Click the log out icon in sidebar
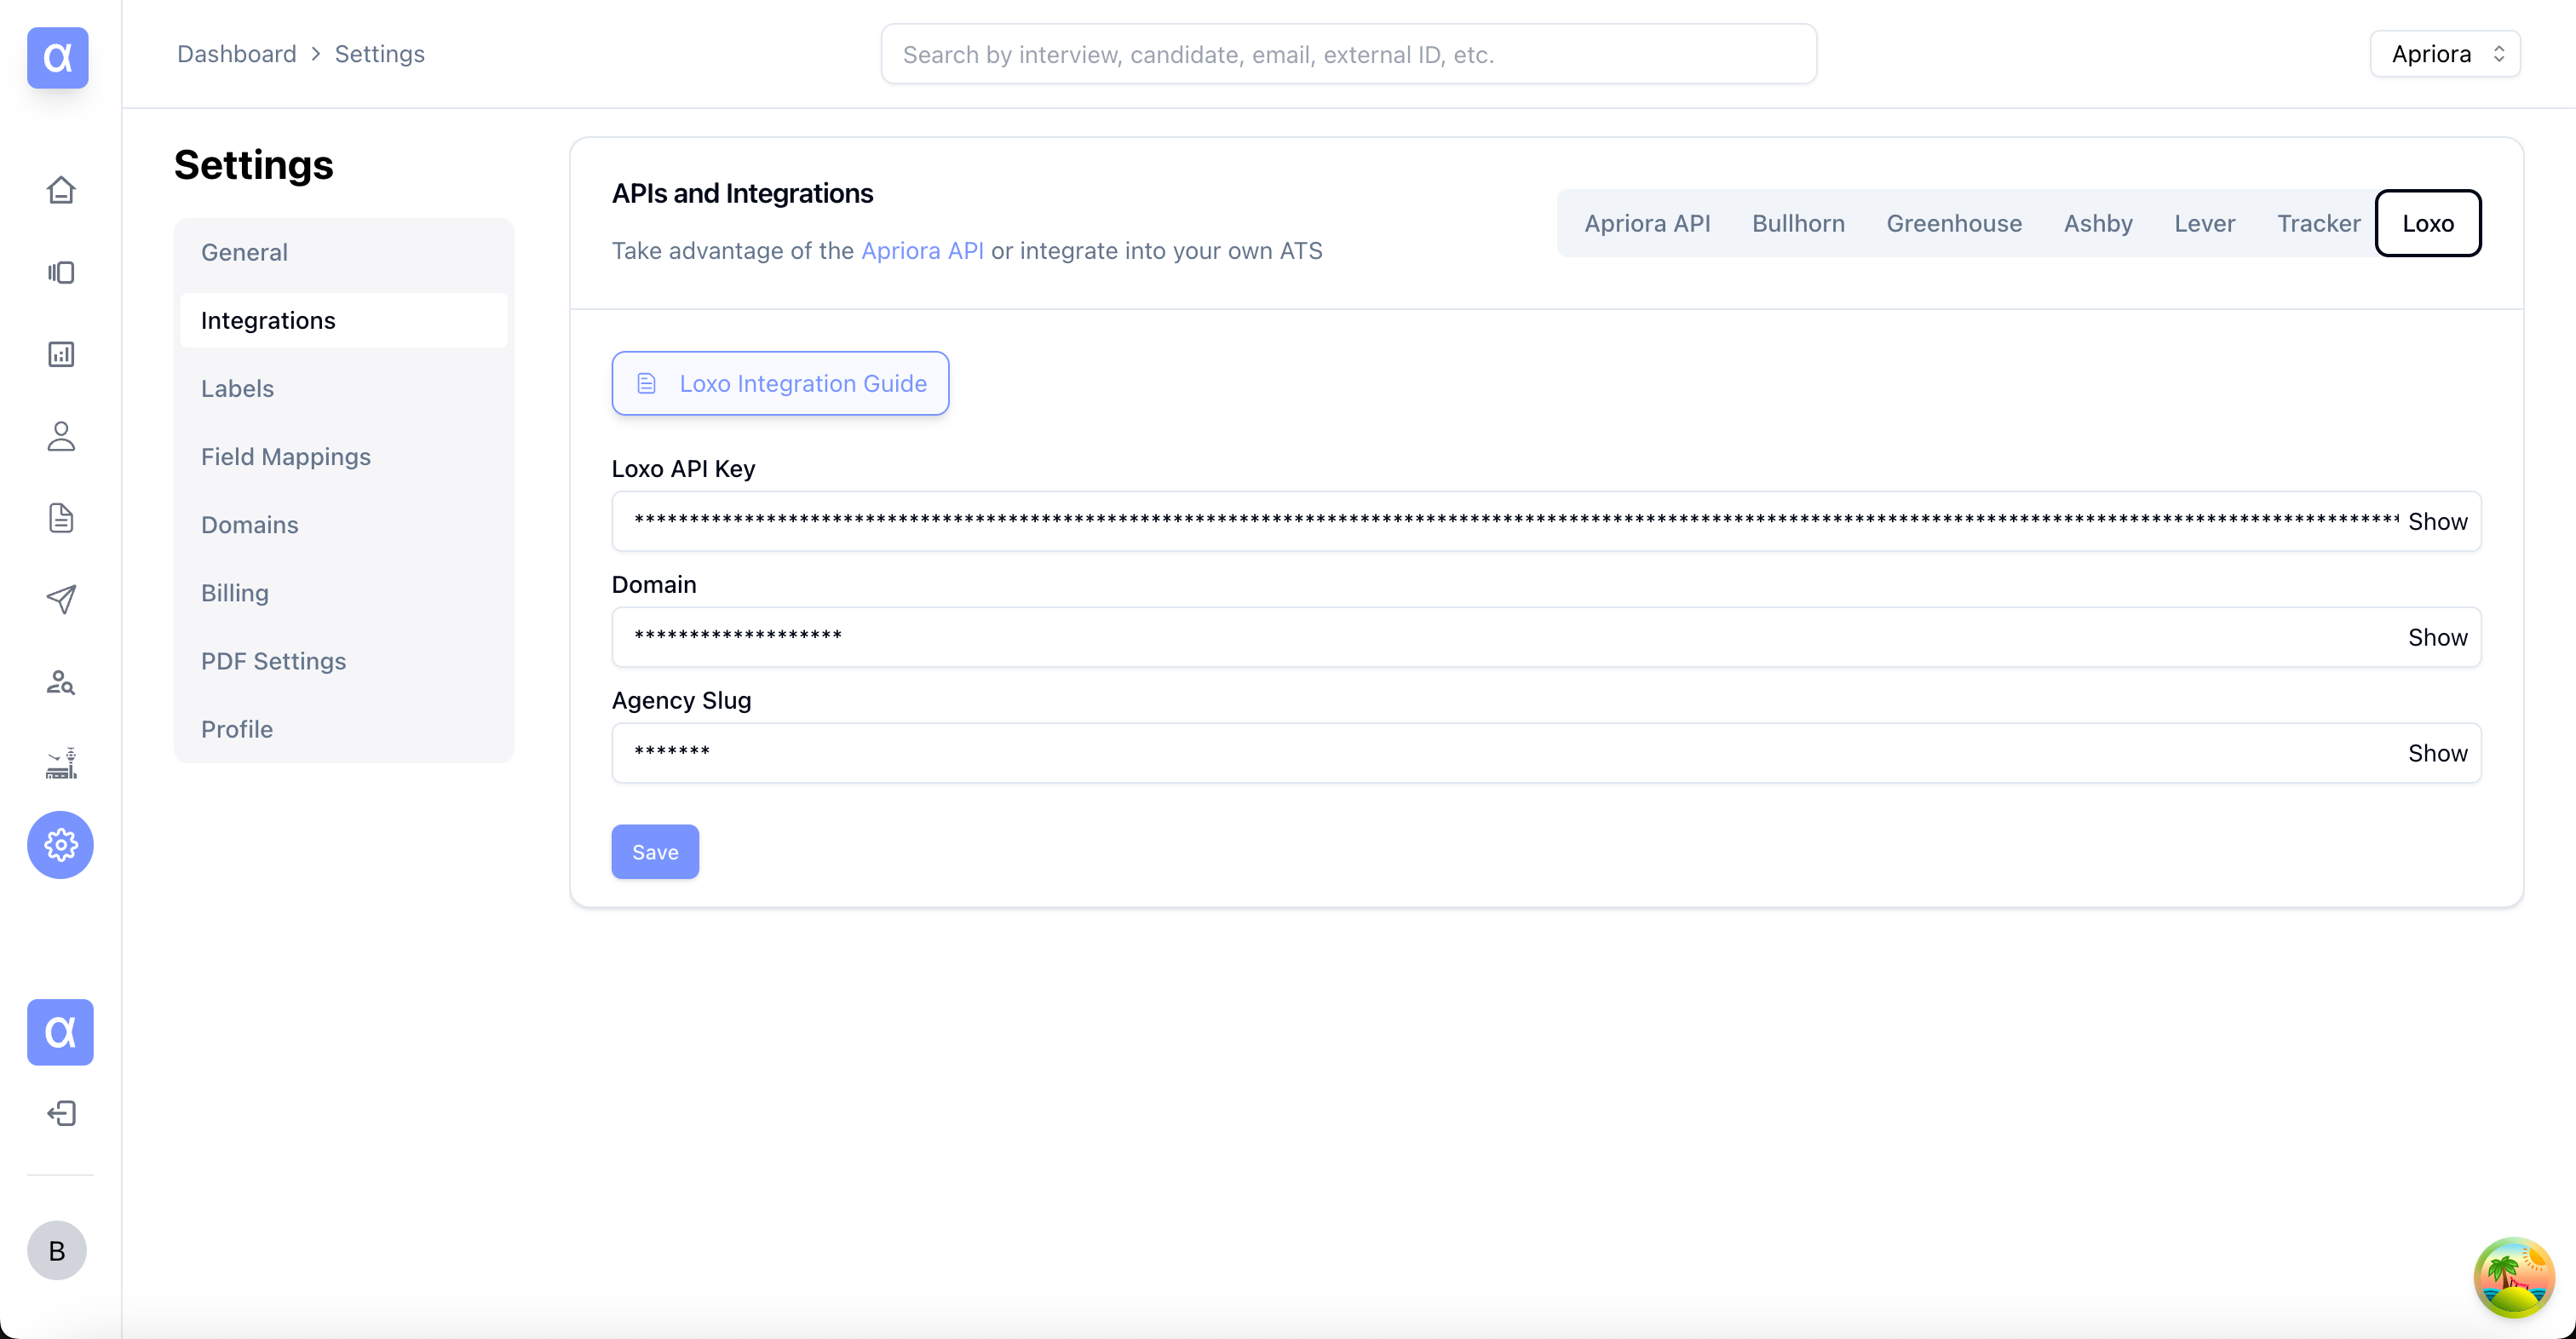2576x1339 pixels. coord(61,1114)
